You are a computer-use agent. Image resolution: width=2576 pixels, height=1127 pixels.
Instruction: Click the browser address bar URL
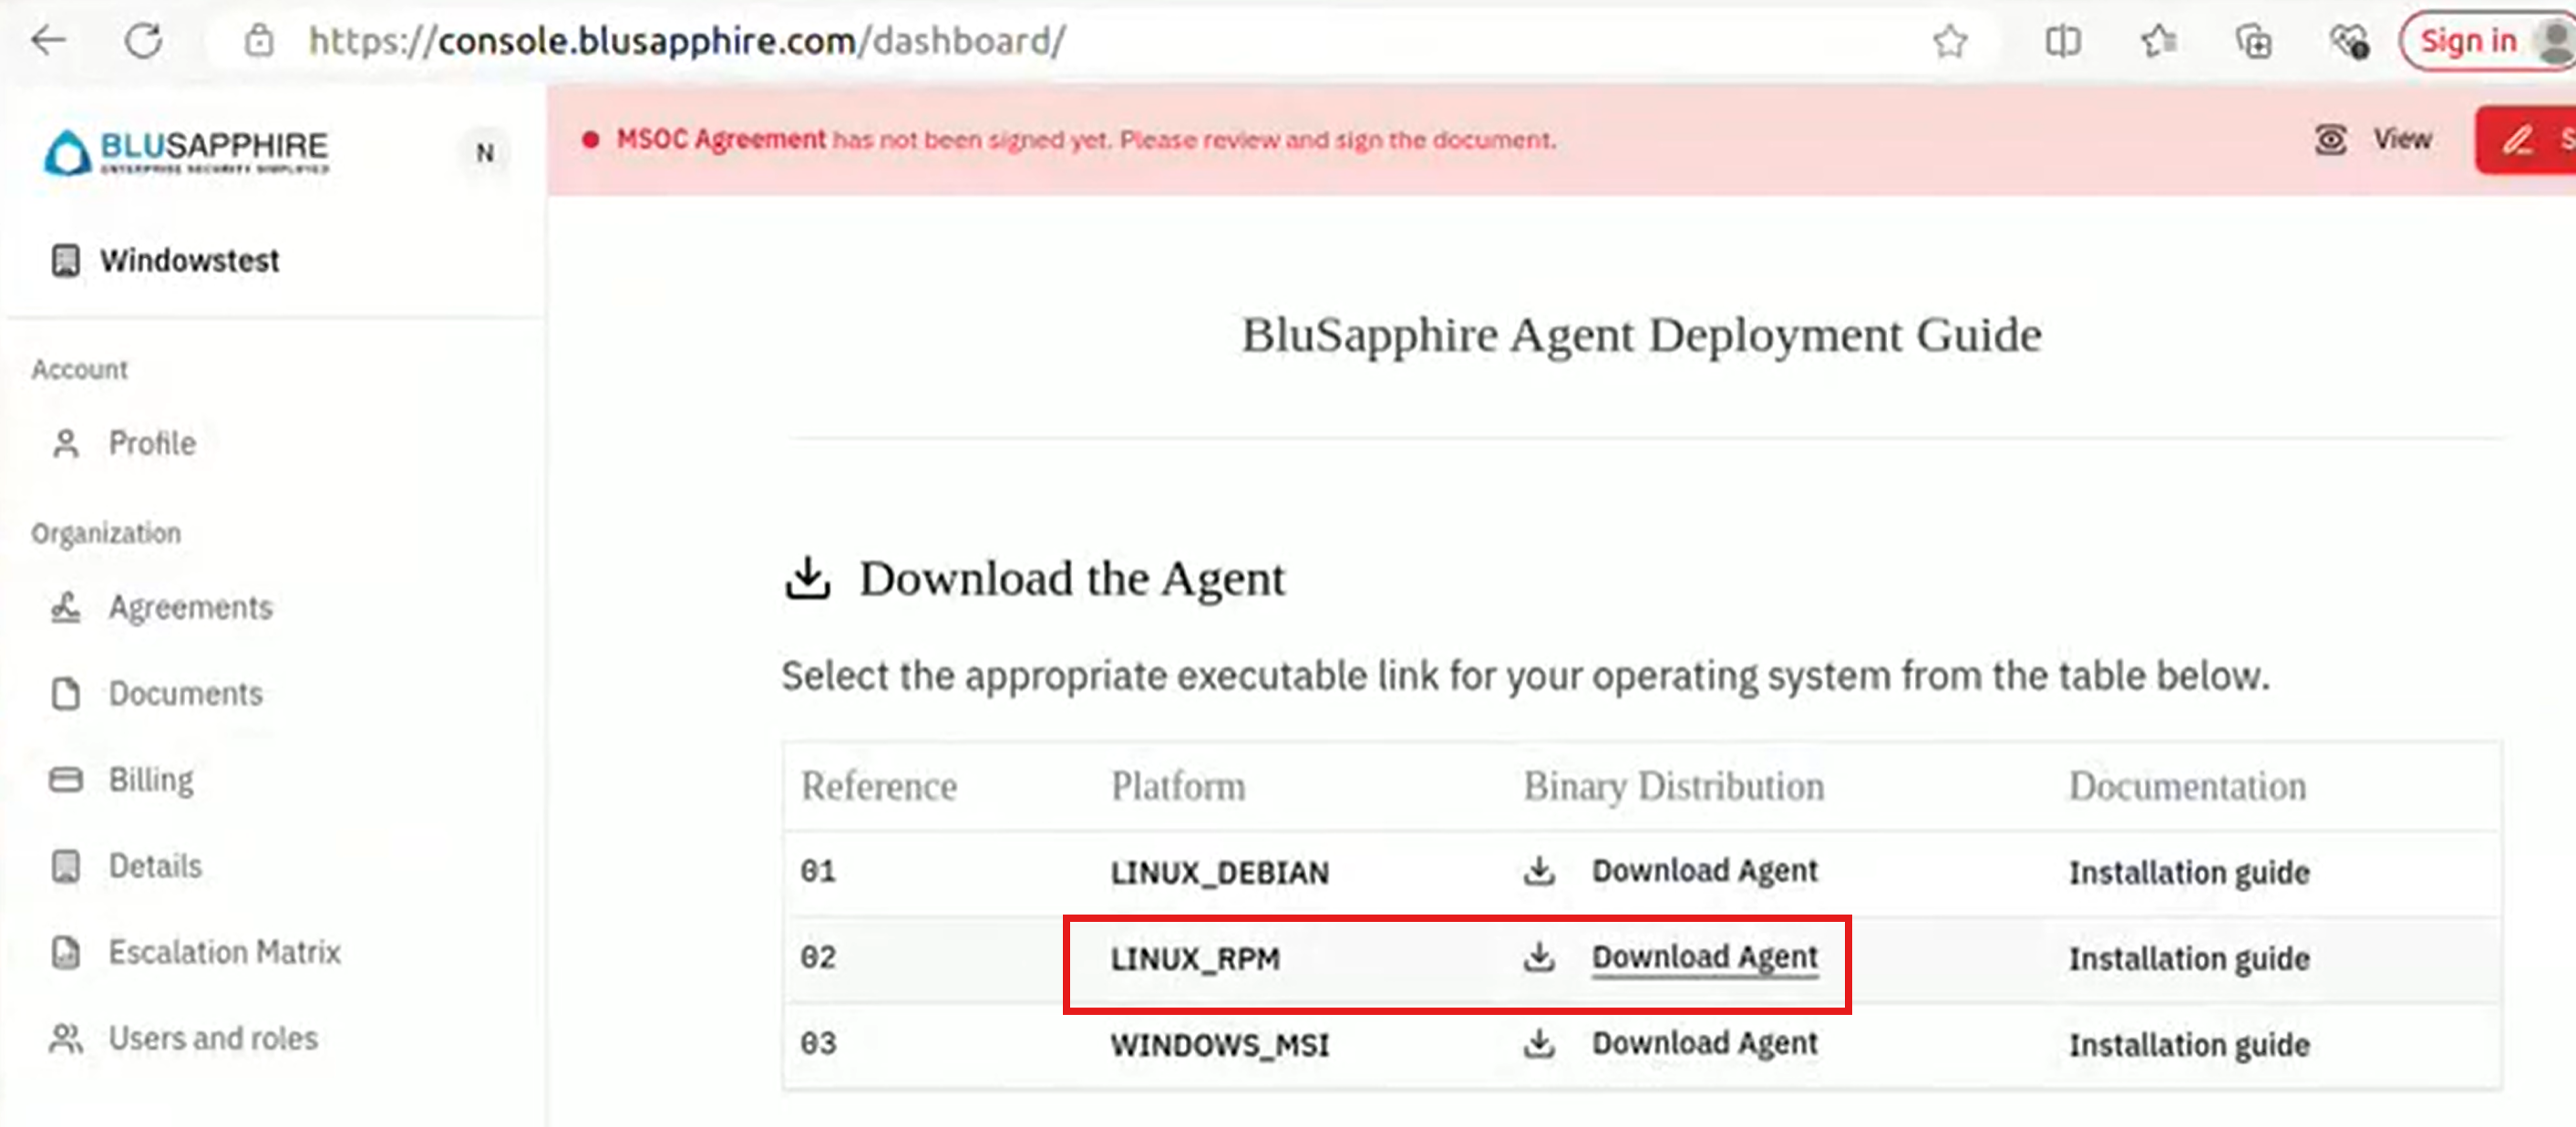pos(686,41)
